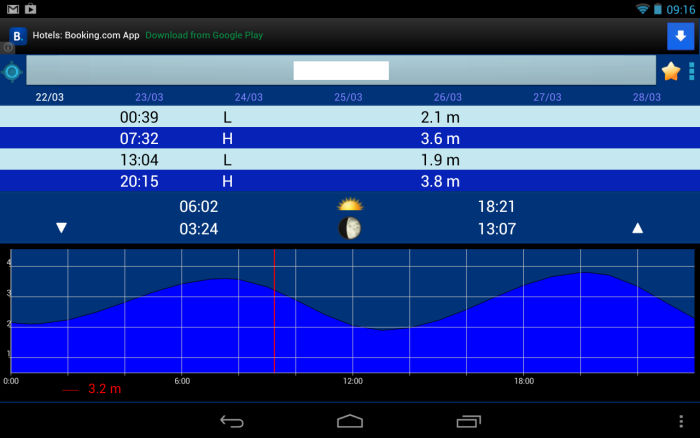Expand with the up triangle arrow
This screenshot has width=700, height=438.
click(637, 228)
